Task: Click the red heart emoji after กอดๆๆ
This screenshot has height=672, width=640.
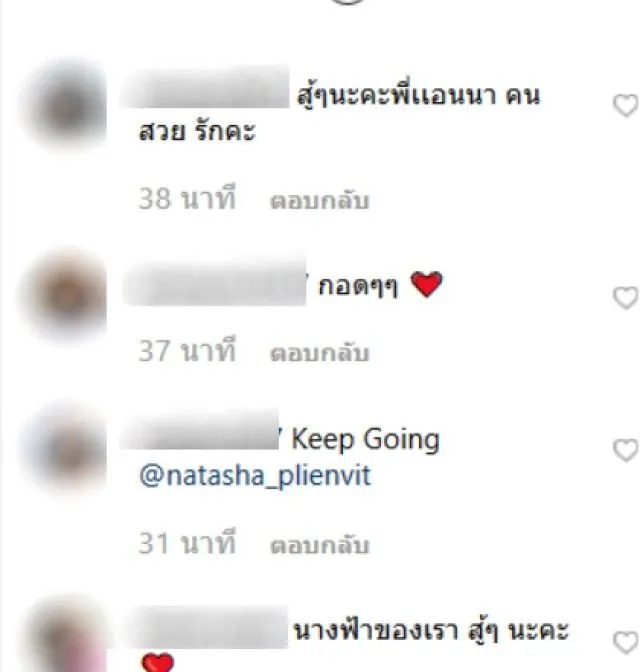Action: tap(426, 284)
